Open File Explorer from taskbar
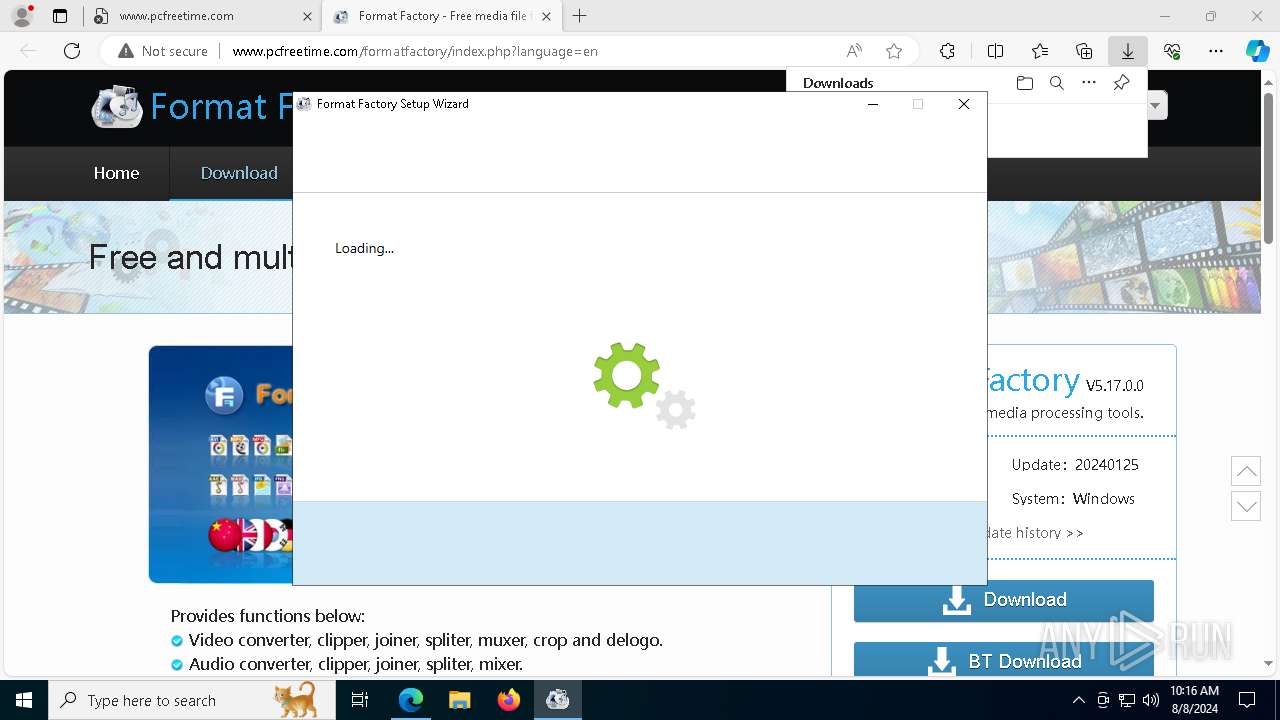The width and height of the screenshot is (1280, 720). [x=459, y=700]
